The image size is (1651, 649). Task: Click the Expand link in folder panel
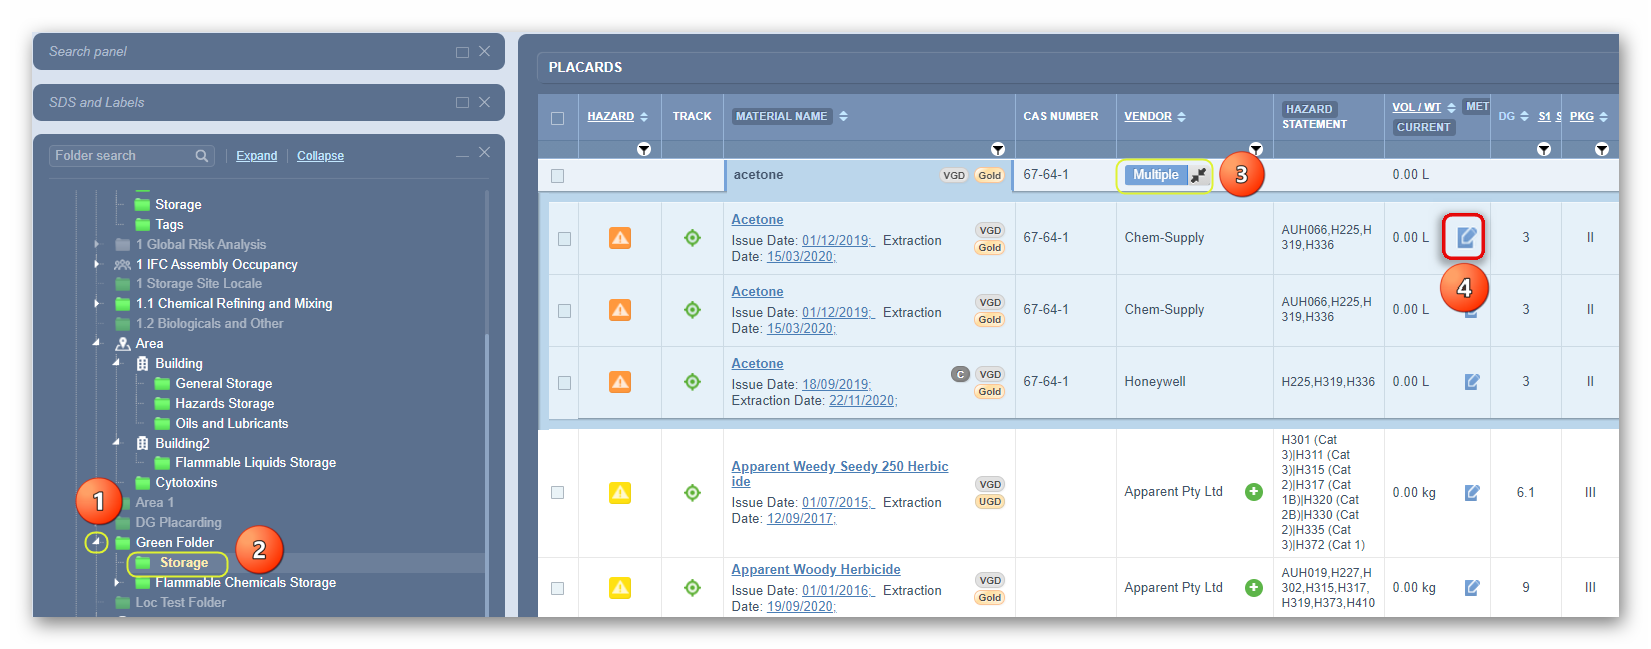[x=257, y=156]
